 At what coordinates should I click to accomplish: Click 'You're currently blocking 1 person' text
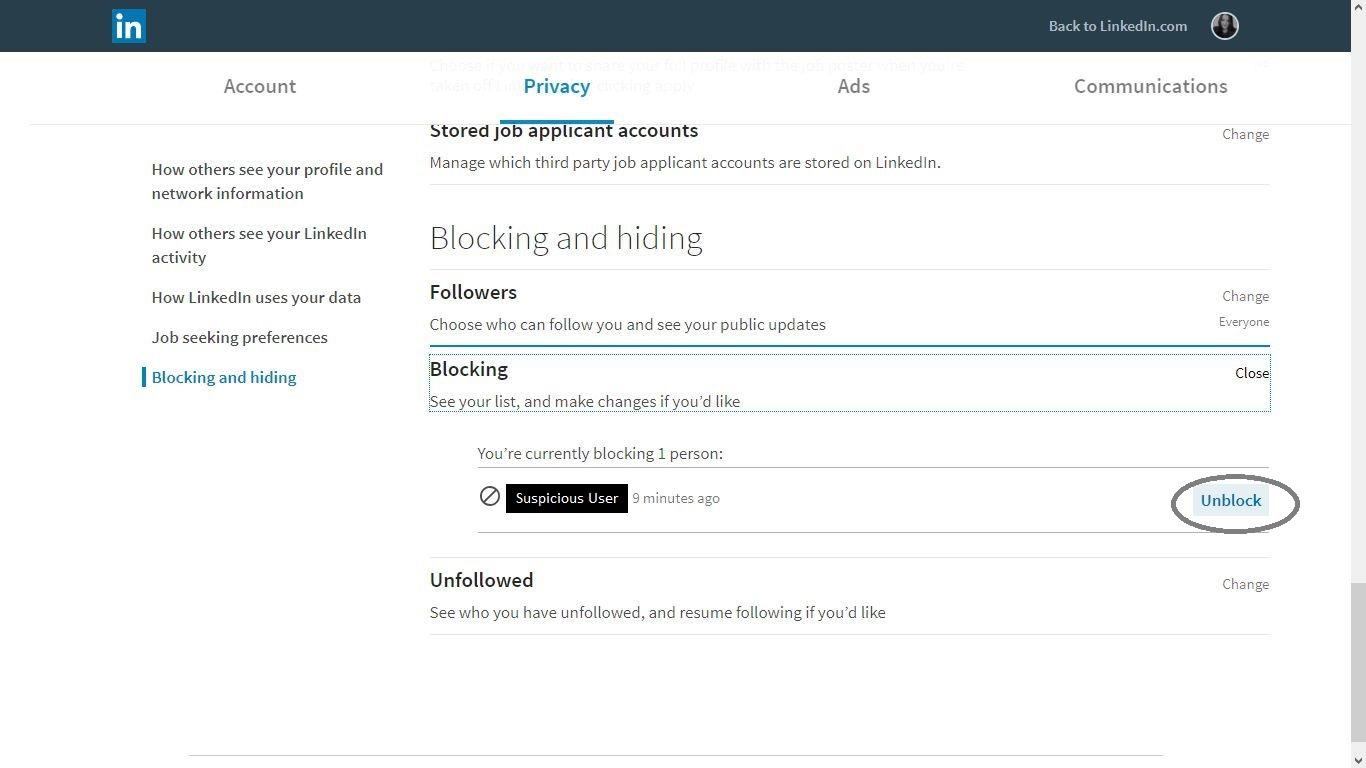click(600, 453)
